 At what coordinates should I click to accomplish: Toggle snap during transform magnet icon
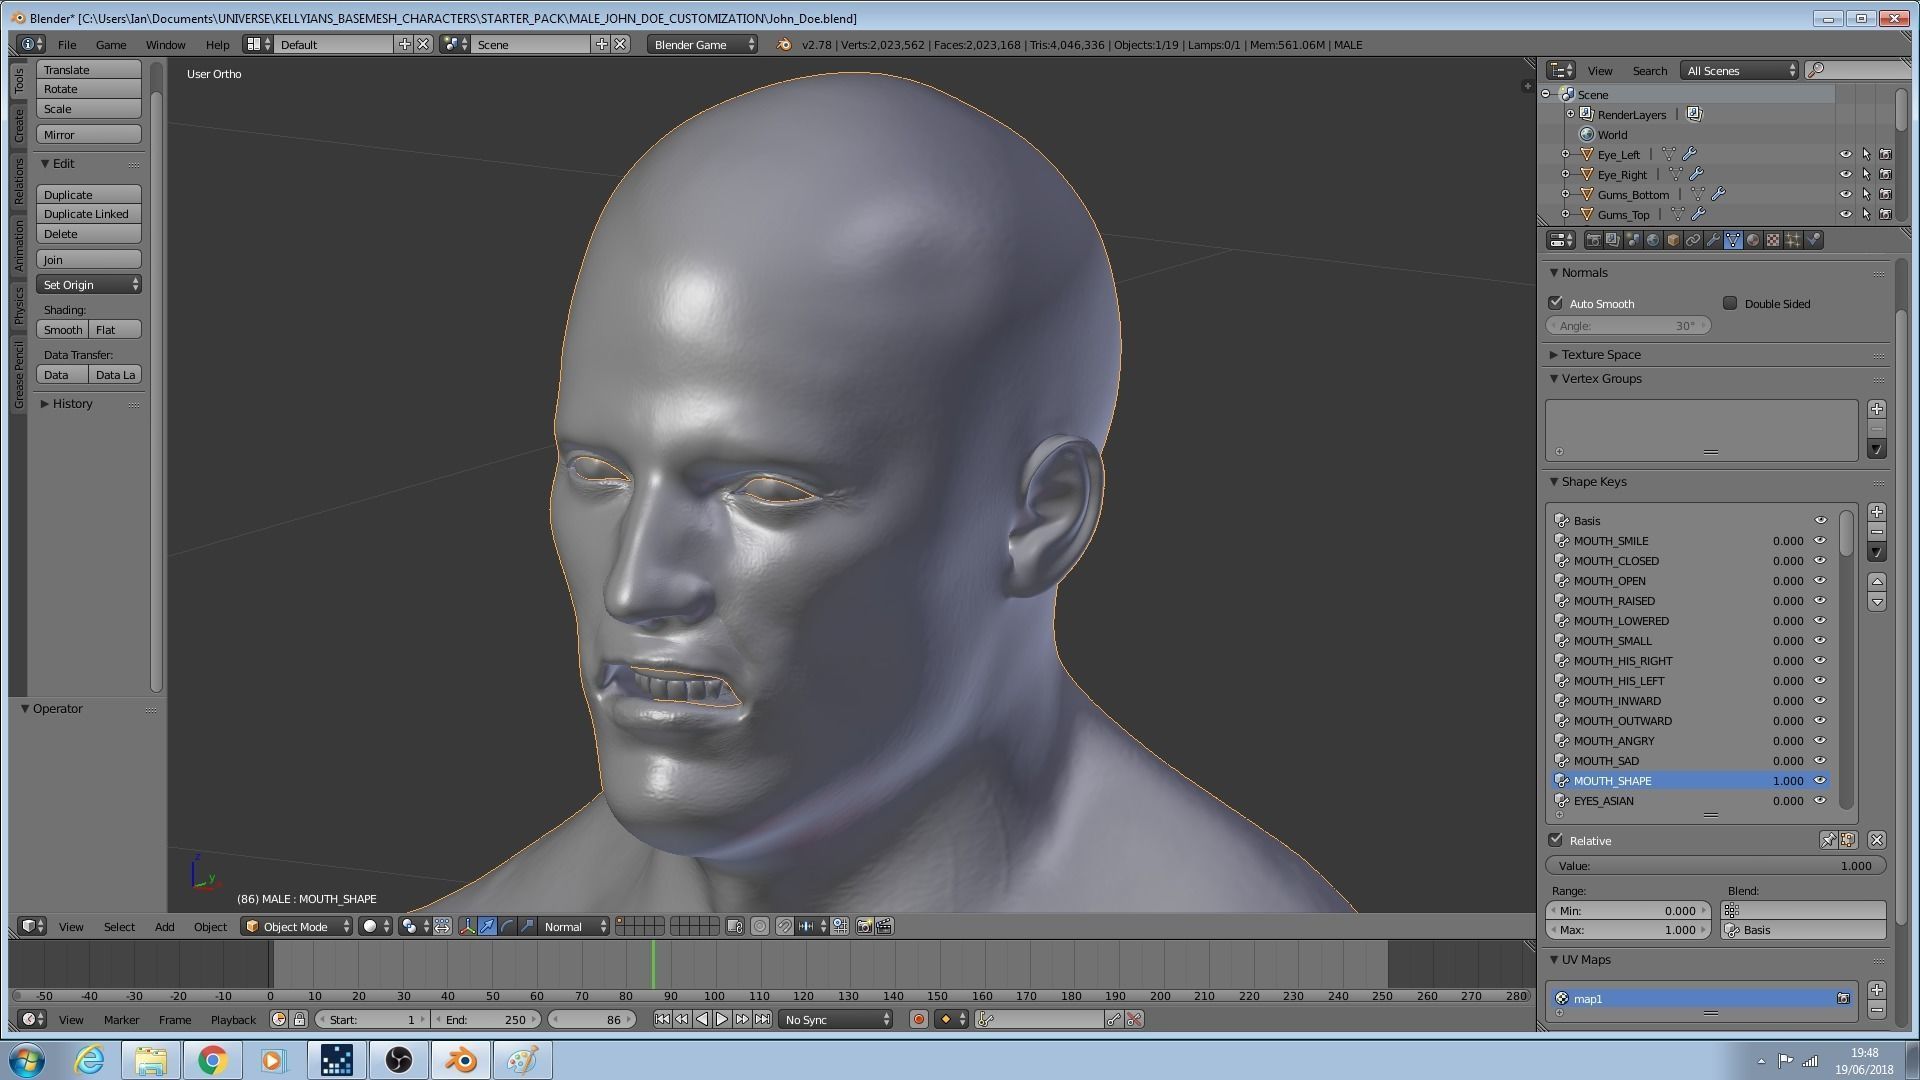[785, 926]
